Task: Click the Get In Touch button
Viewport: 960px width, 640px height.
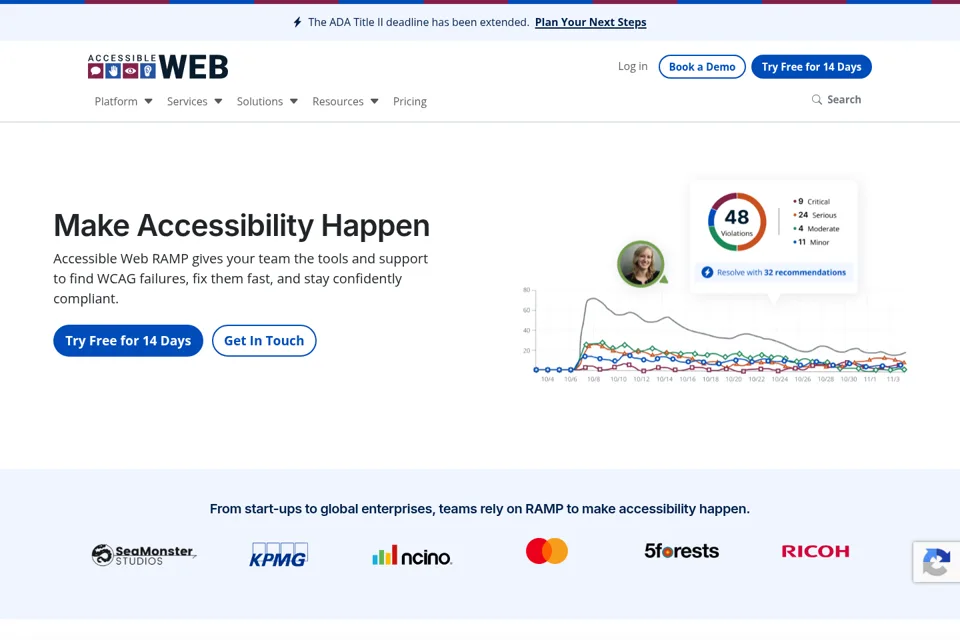Action: click(x=264, y=341)
